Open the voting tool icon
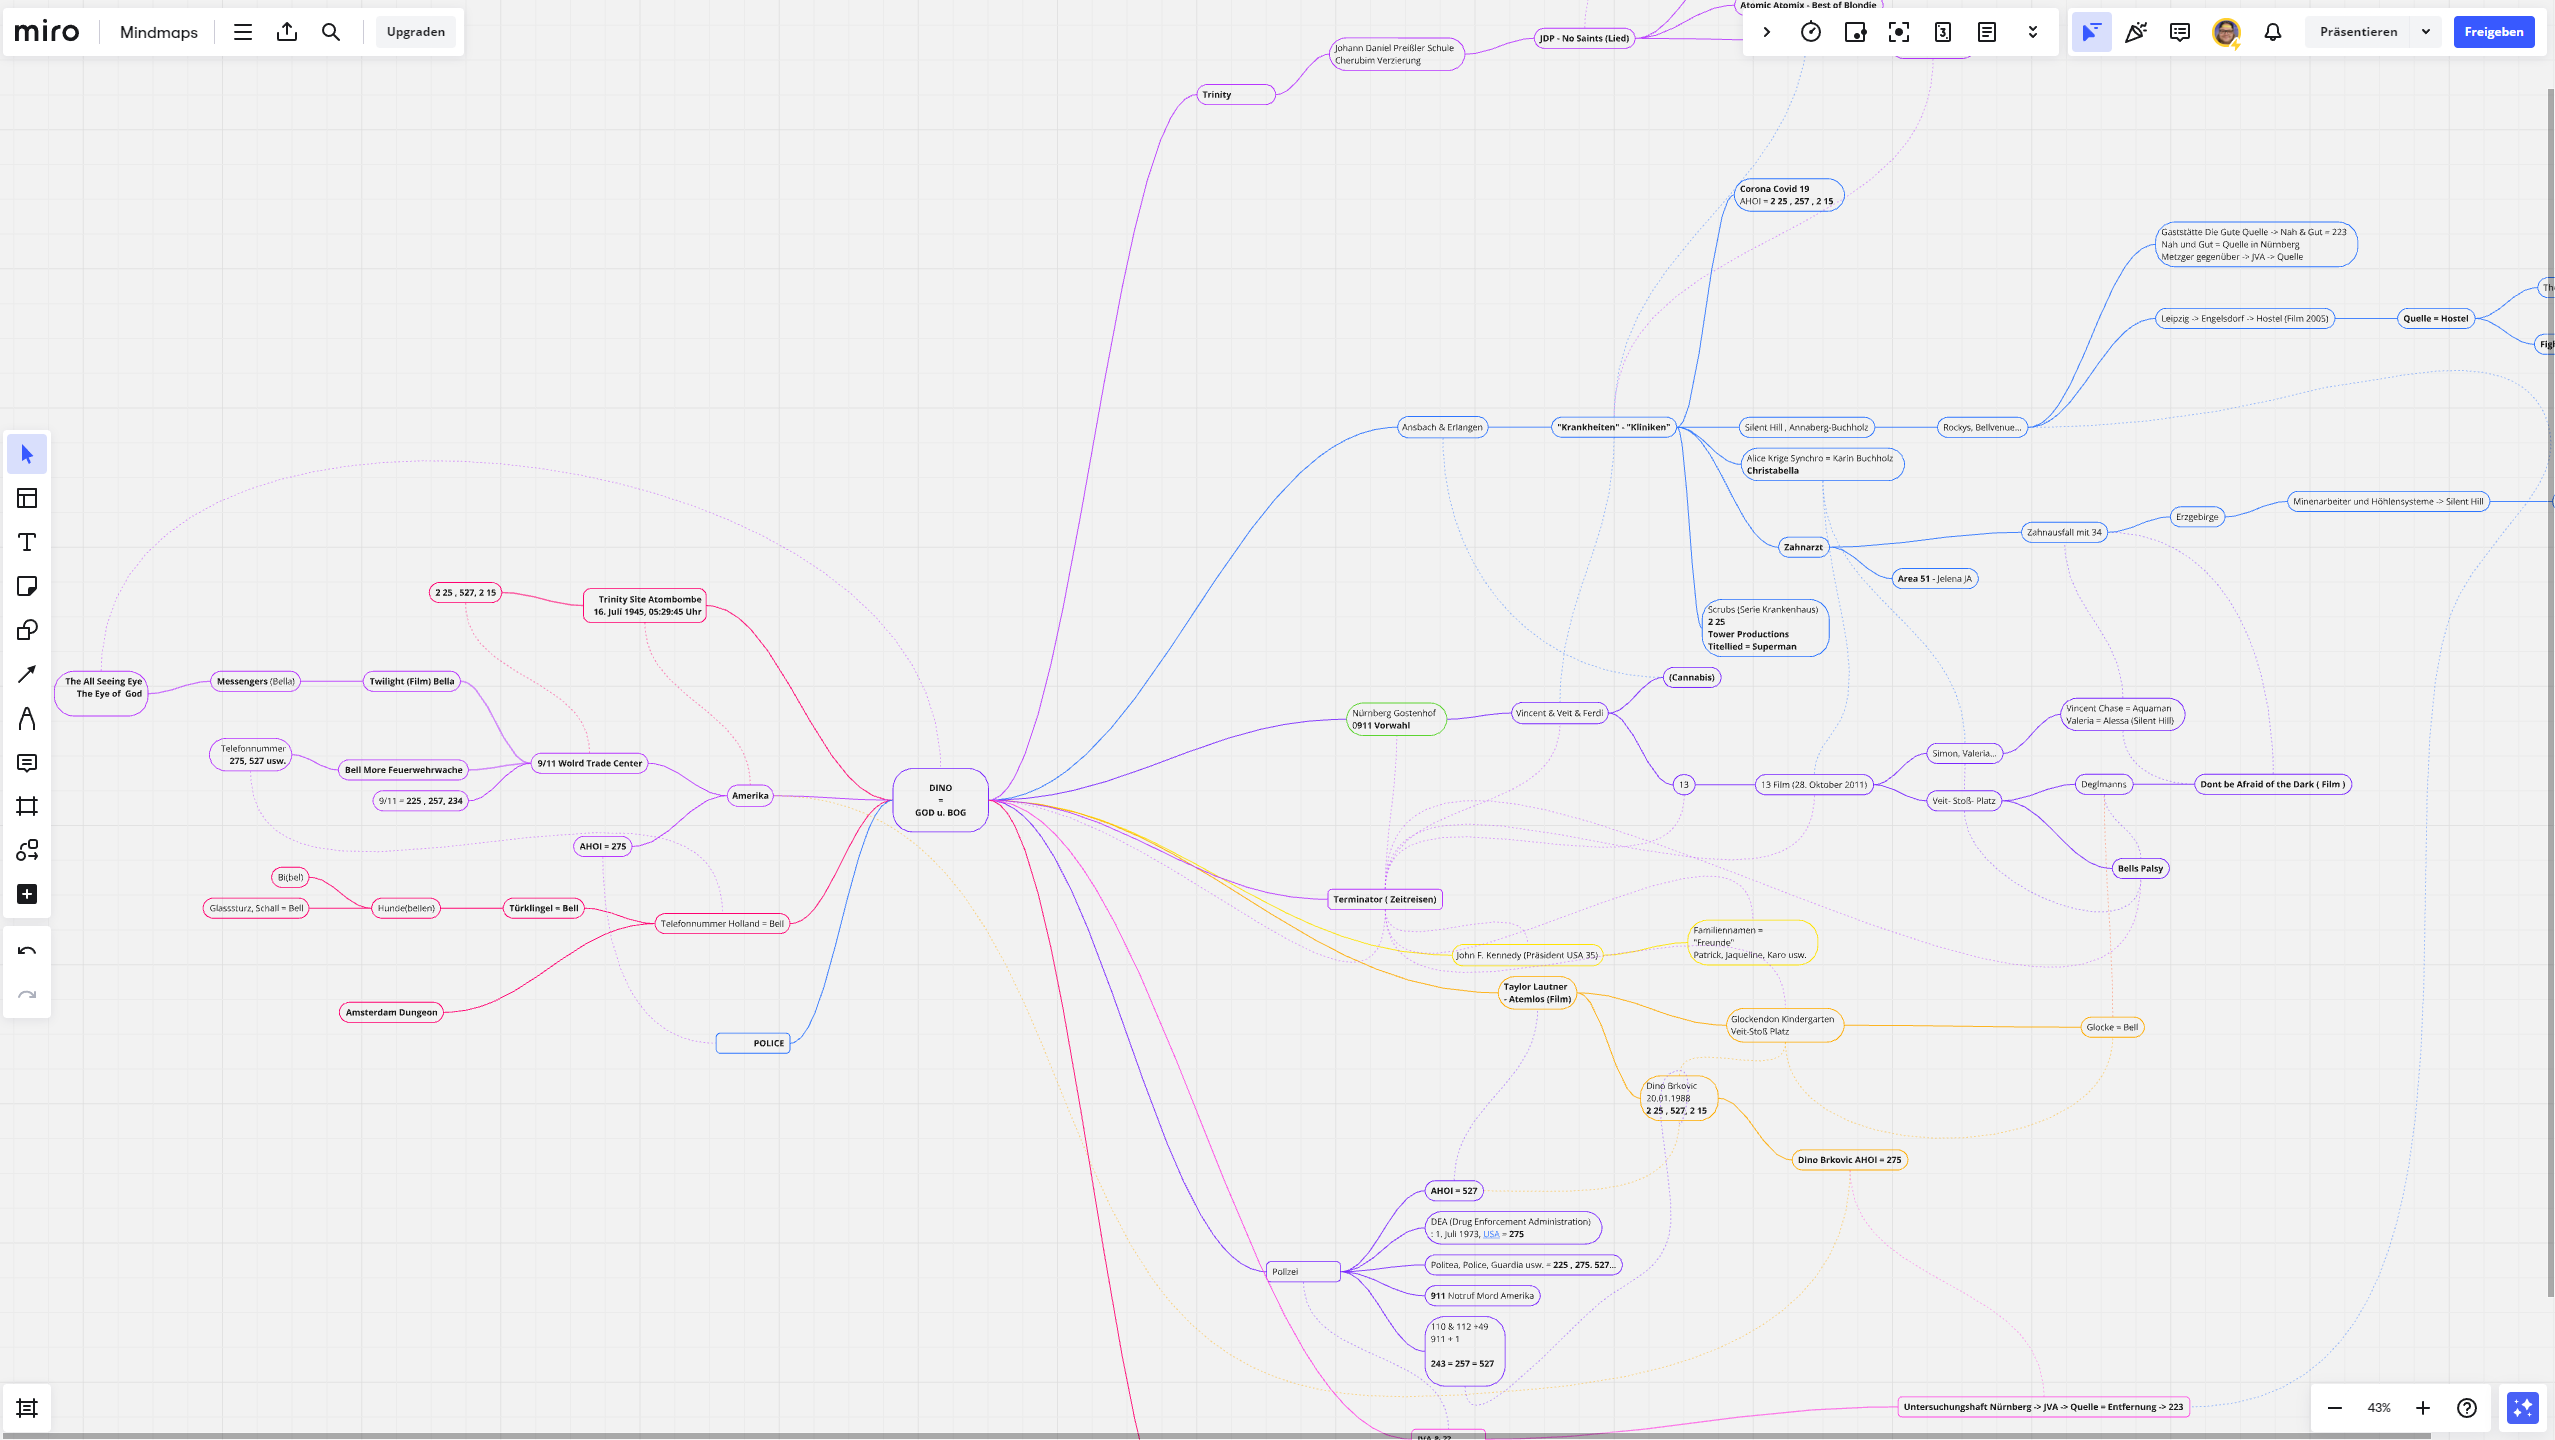The width and height of the screenshot is (2555, 1440). 1855,32
